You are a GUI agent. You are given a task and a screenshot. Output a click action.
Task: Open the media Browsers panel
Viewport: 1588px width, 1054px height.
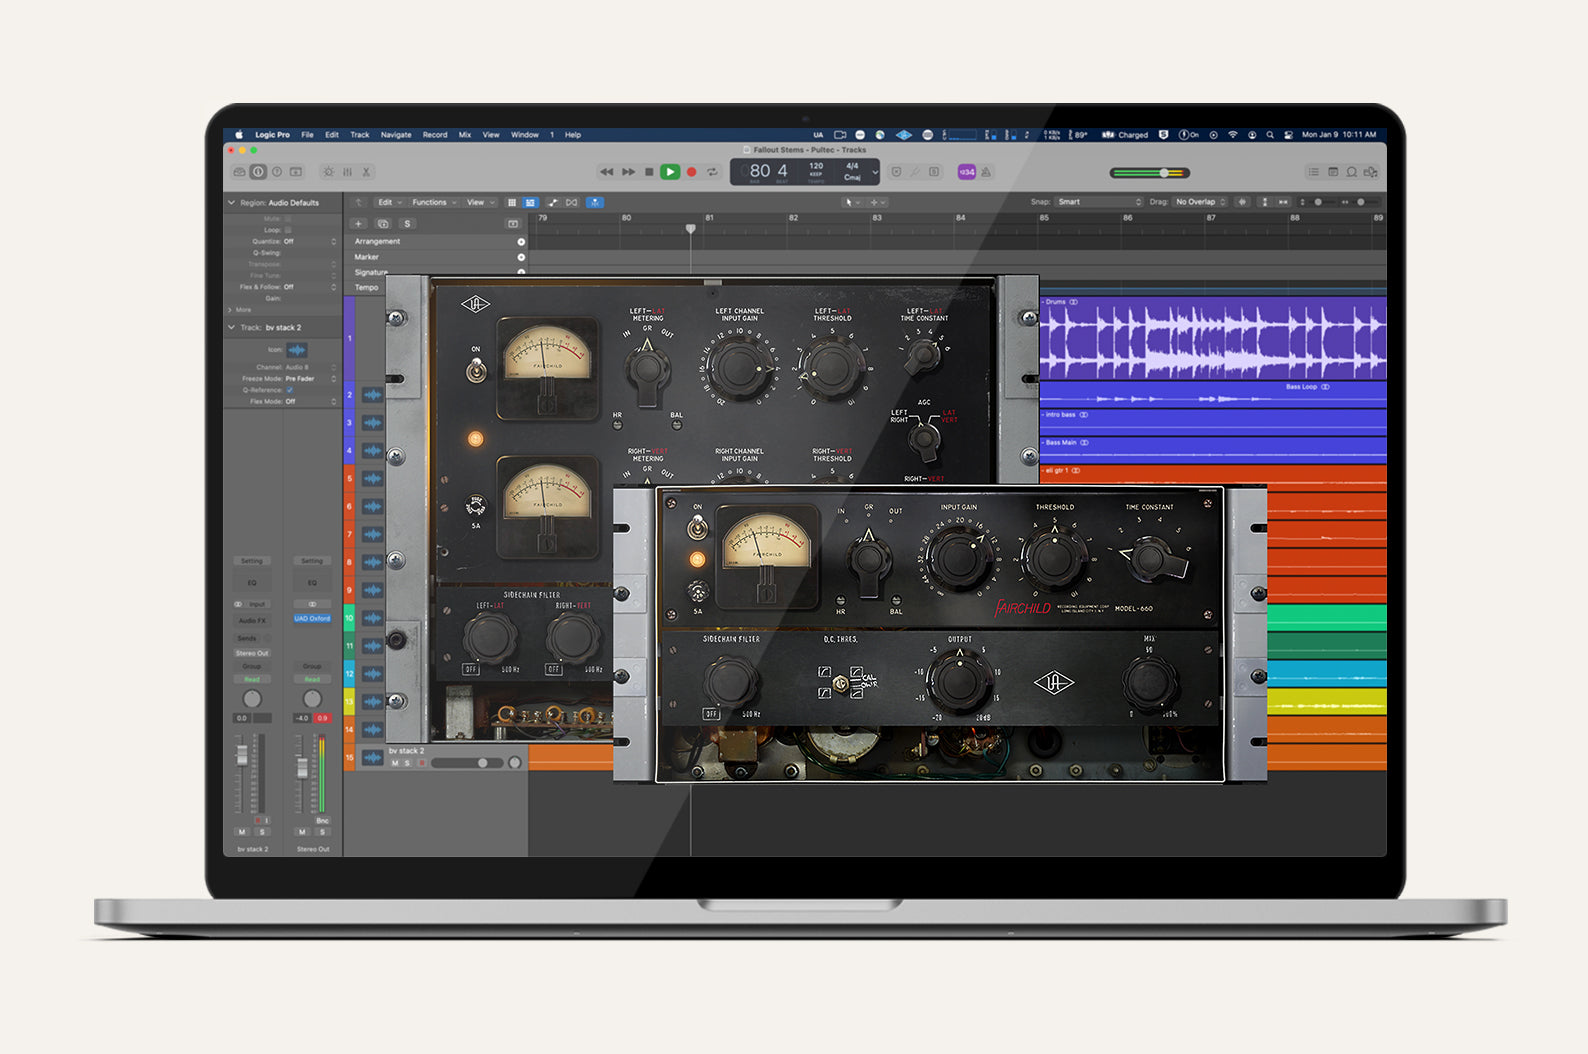pos(1371,172)
